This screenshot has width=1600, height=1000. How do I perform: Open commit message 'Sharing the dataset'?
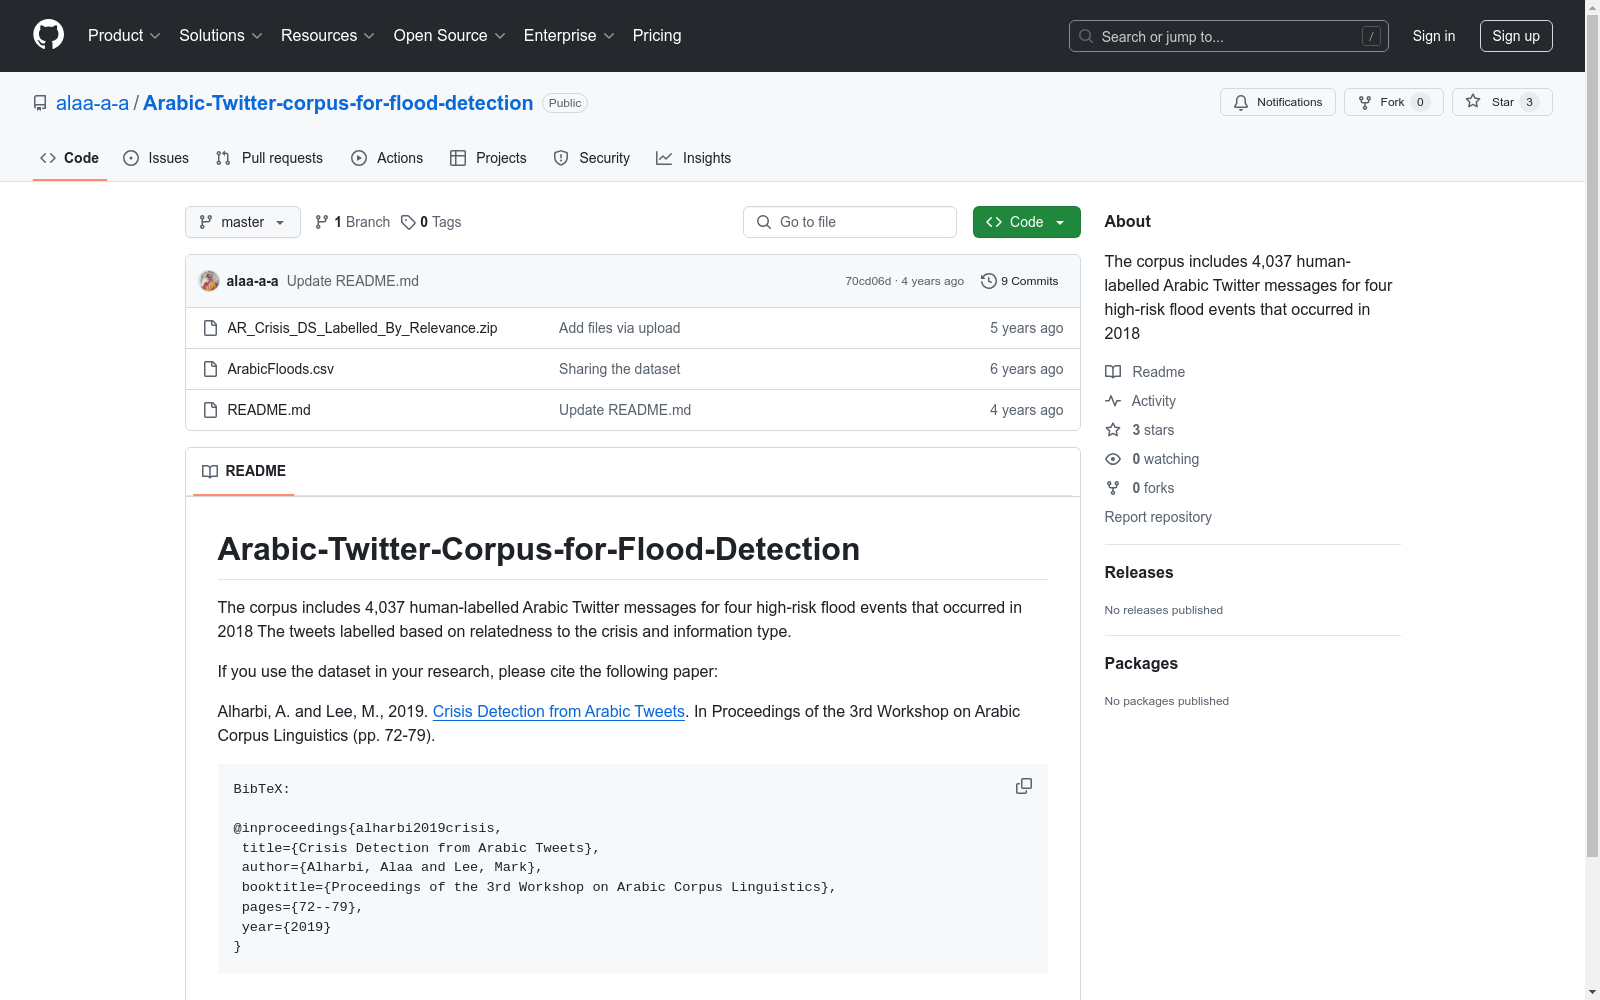click(620, 369)
